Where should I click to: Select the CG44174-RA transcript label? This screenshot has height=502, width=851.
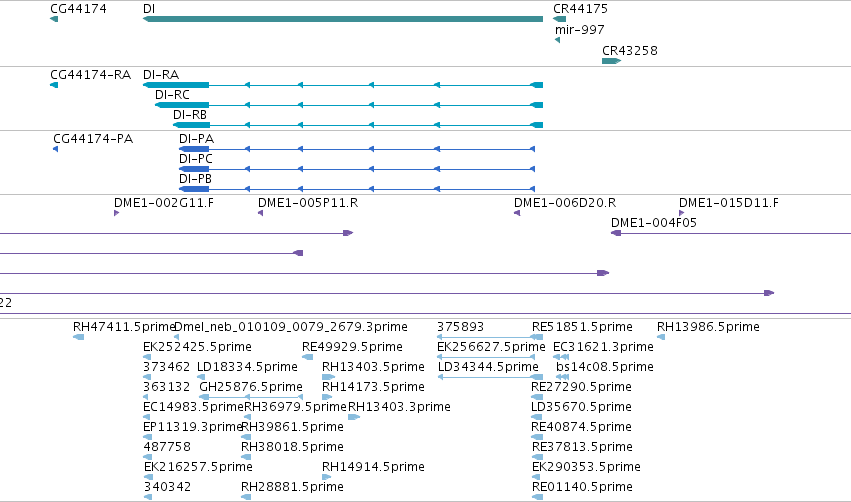(x=91, y=75)
